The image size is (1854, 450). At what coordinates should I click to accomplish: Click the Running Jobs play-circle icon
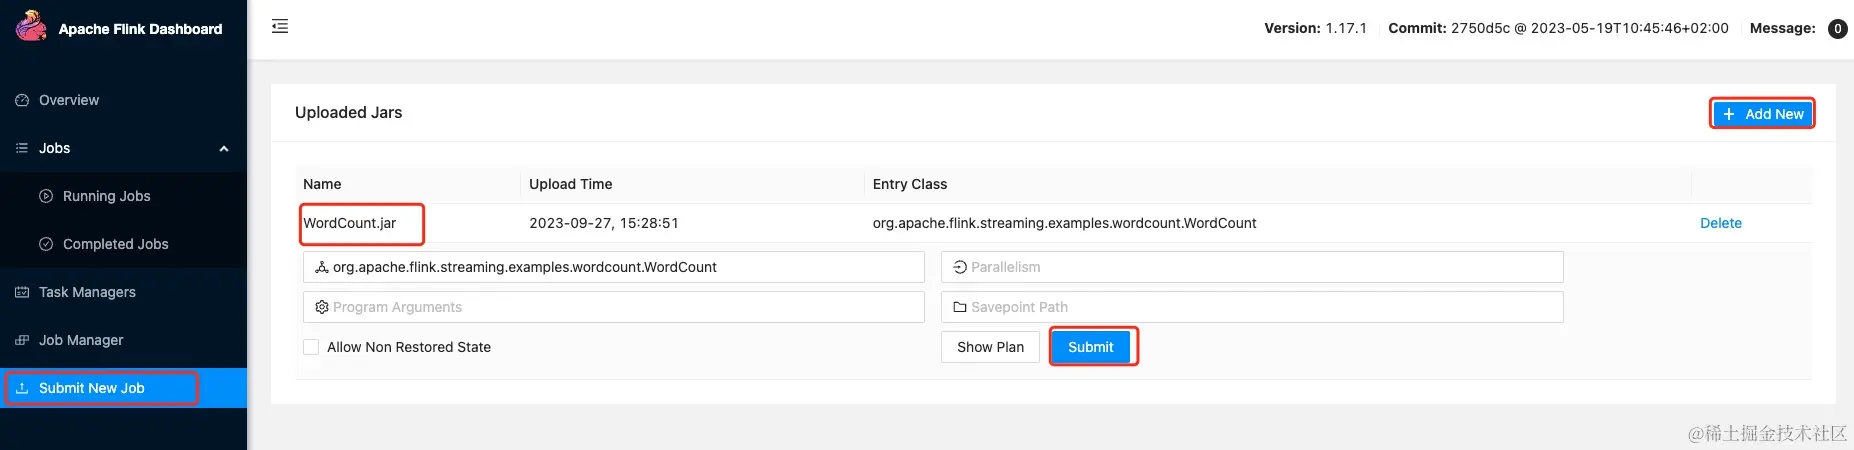[46, 196]
